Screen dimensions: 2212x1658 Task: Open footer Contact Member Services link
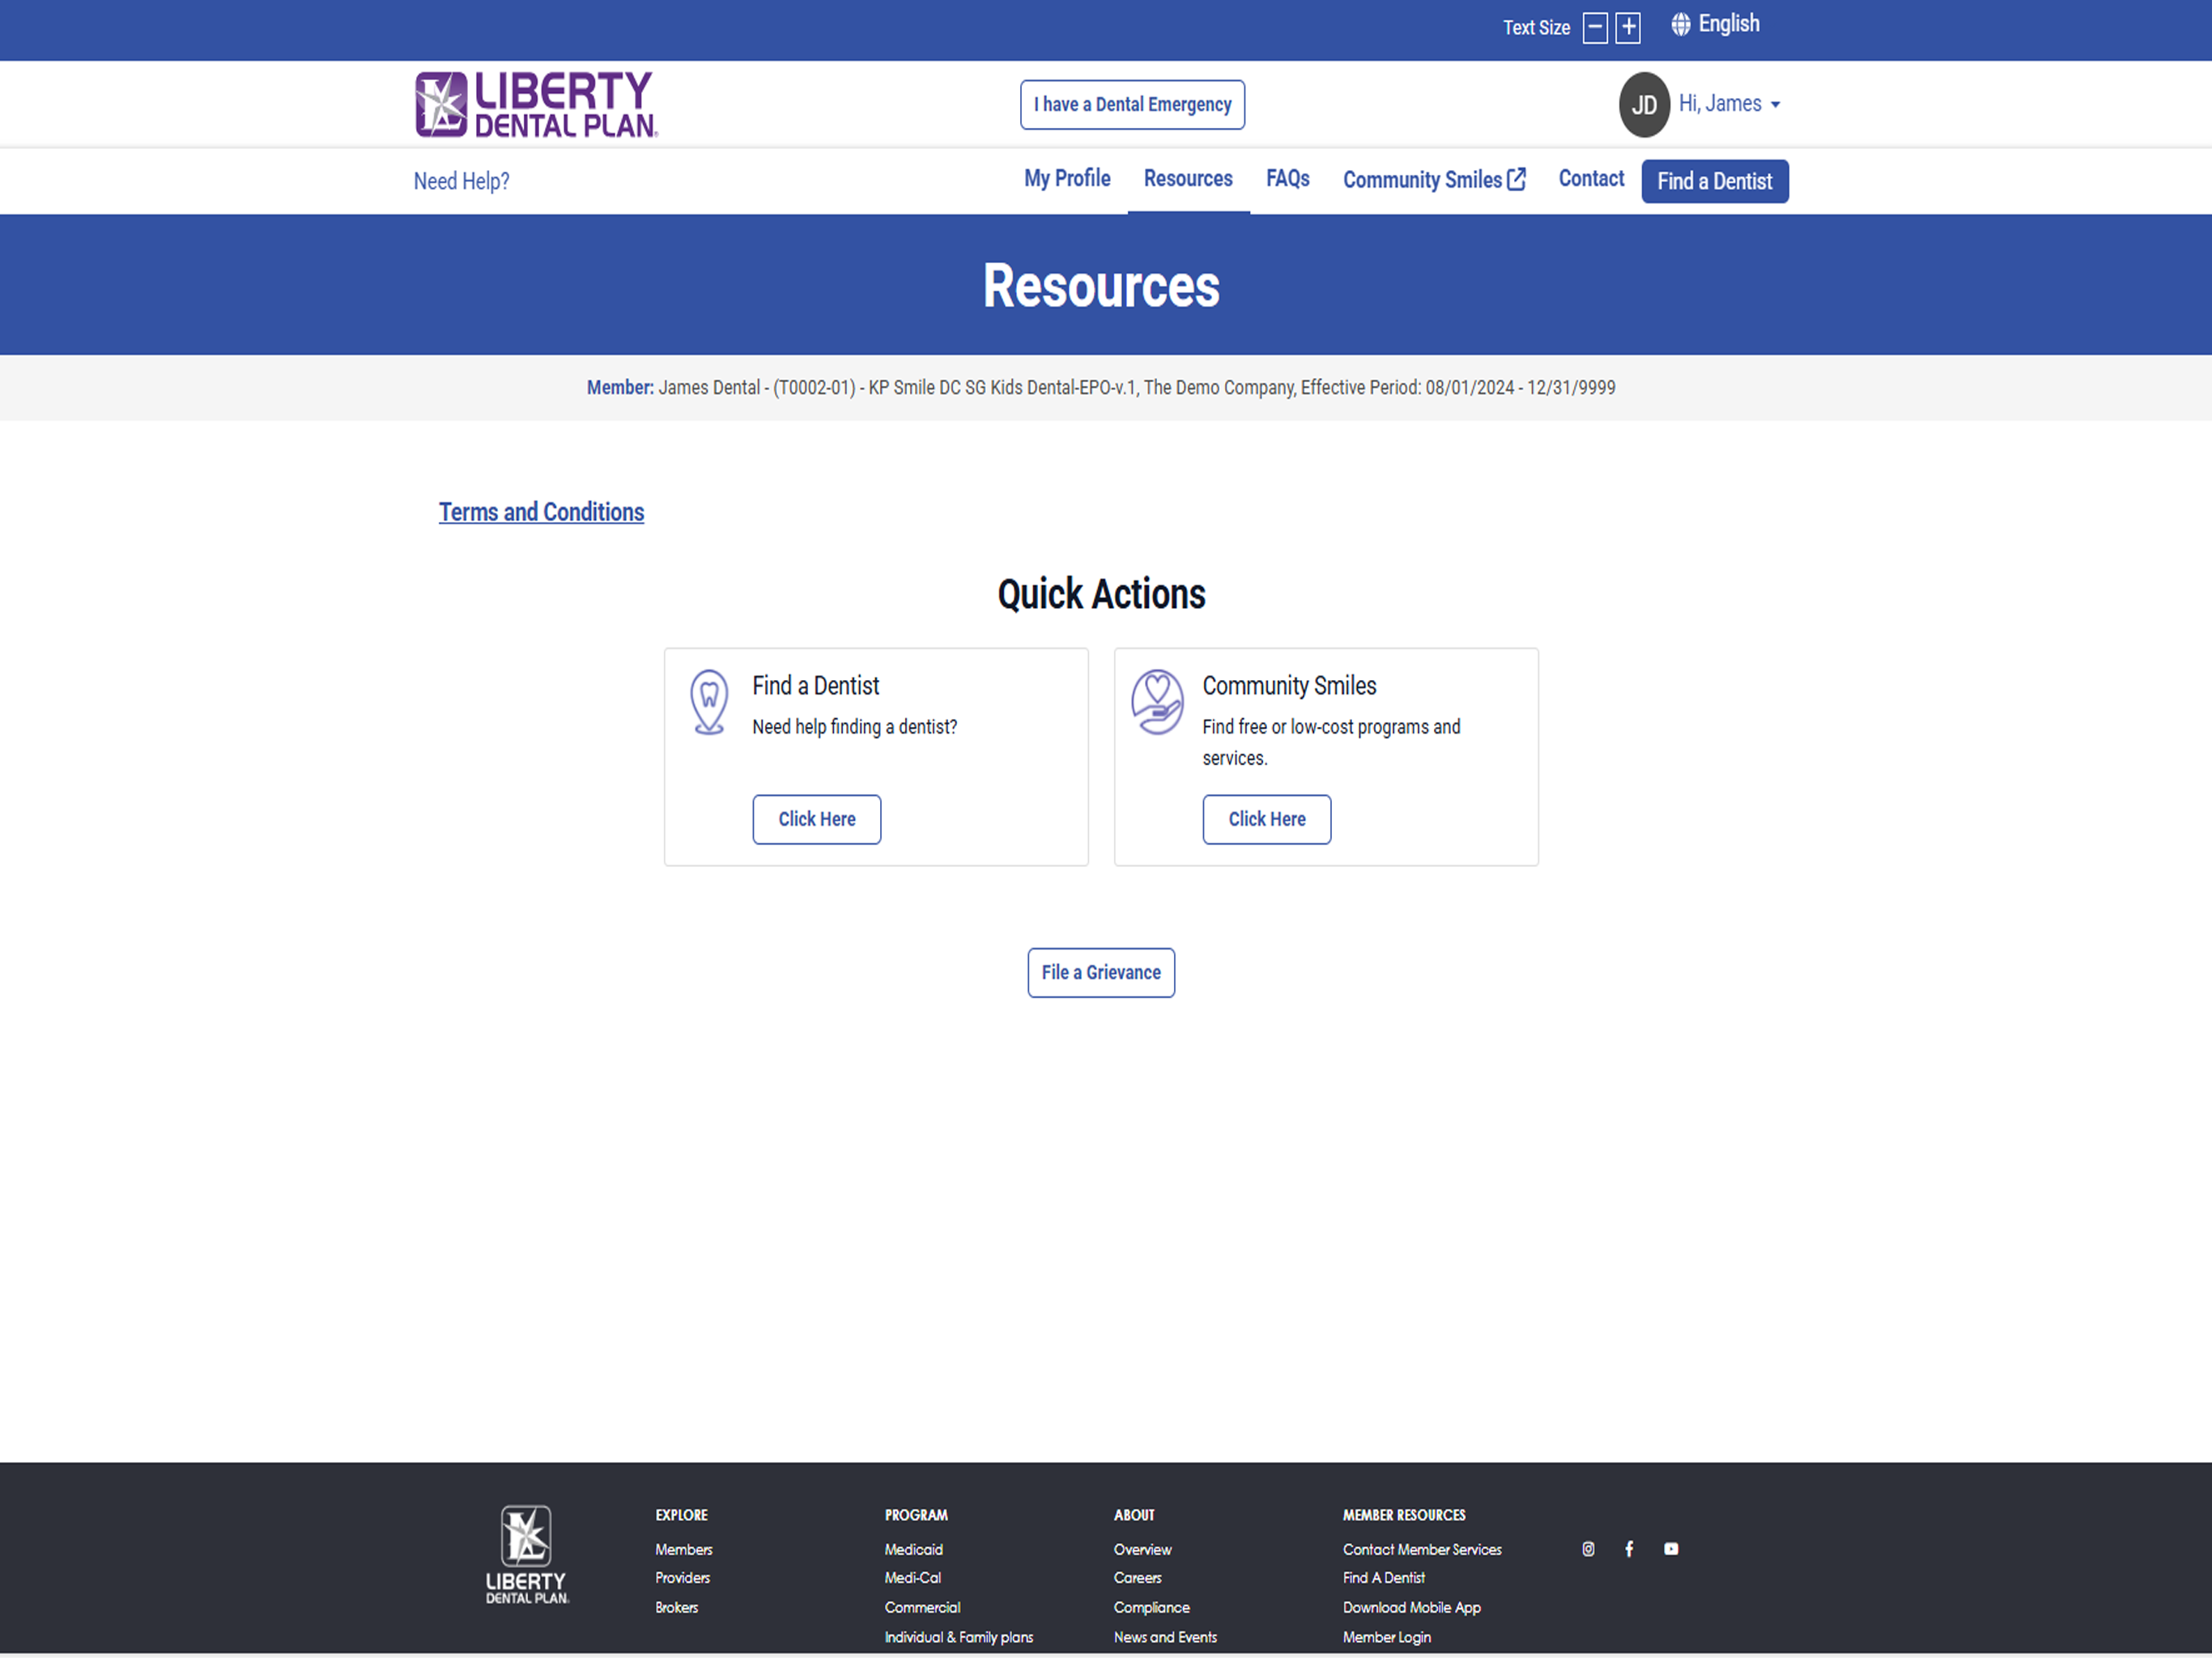click(x=1422, y=1549)
